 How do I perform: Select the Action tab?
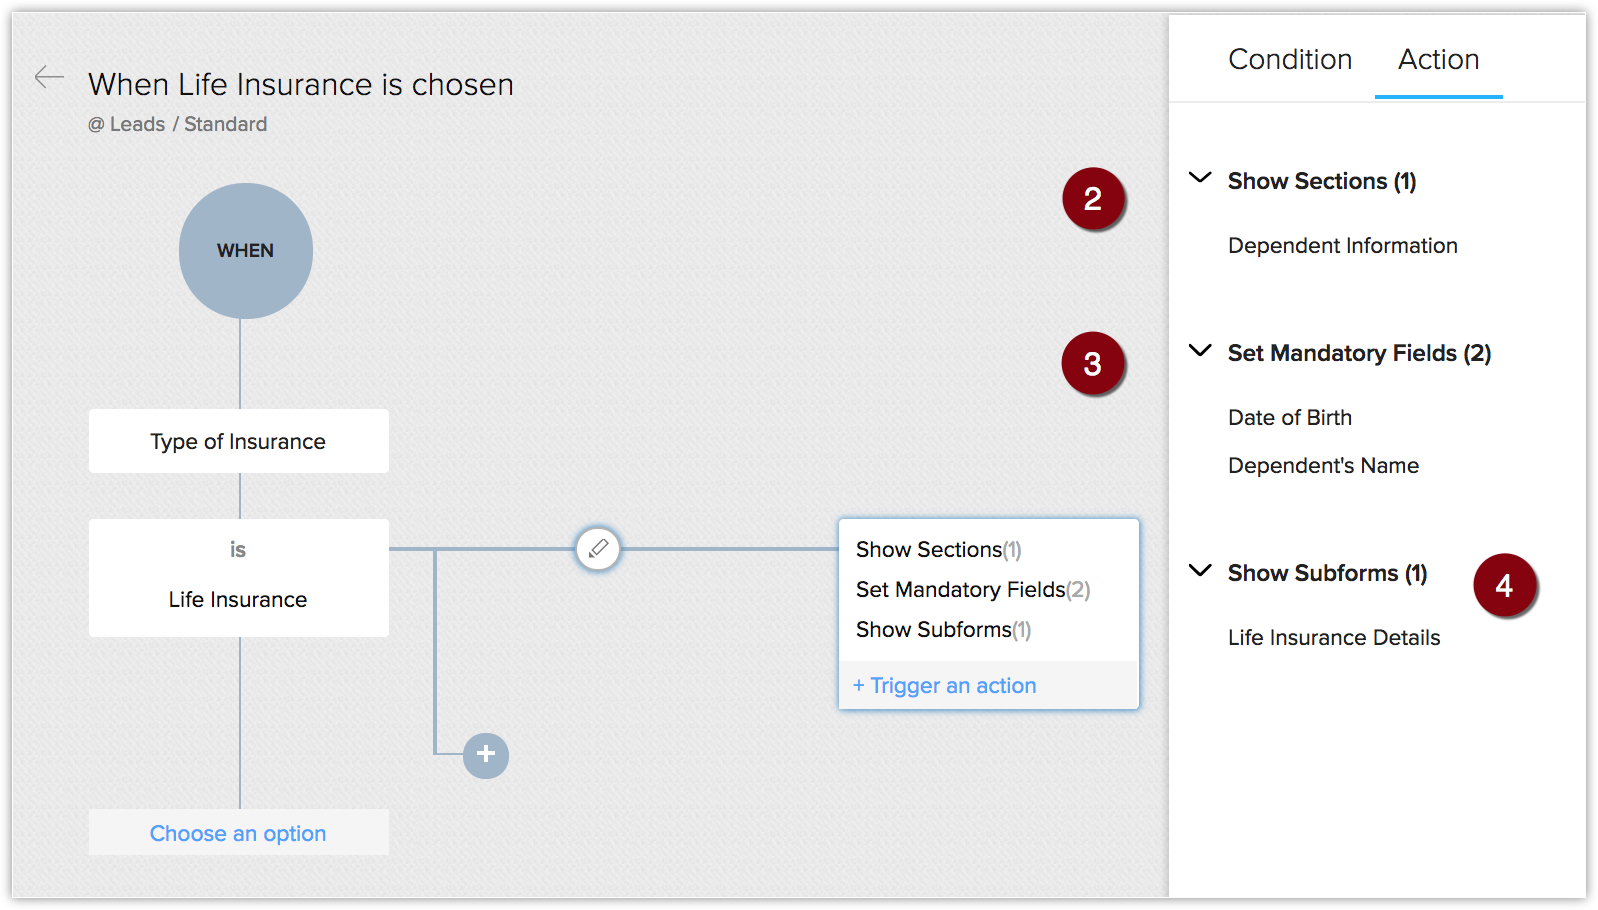1438,60
